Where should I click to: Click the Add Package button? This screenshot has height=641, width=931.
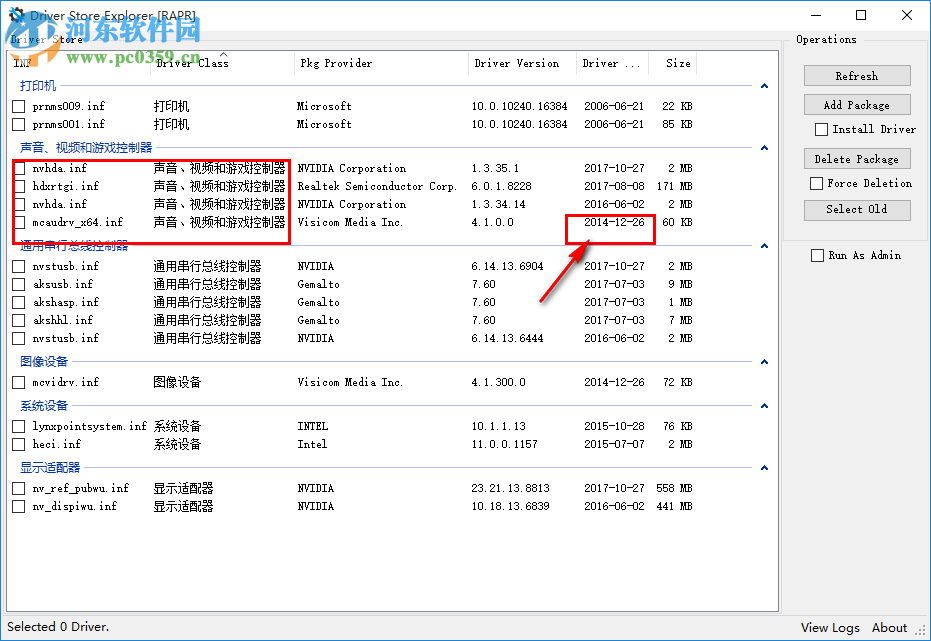(857, 104)
